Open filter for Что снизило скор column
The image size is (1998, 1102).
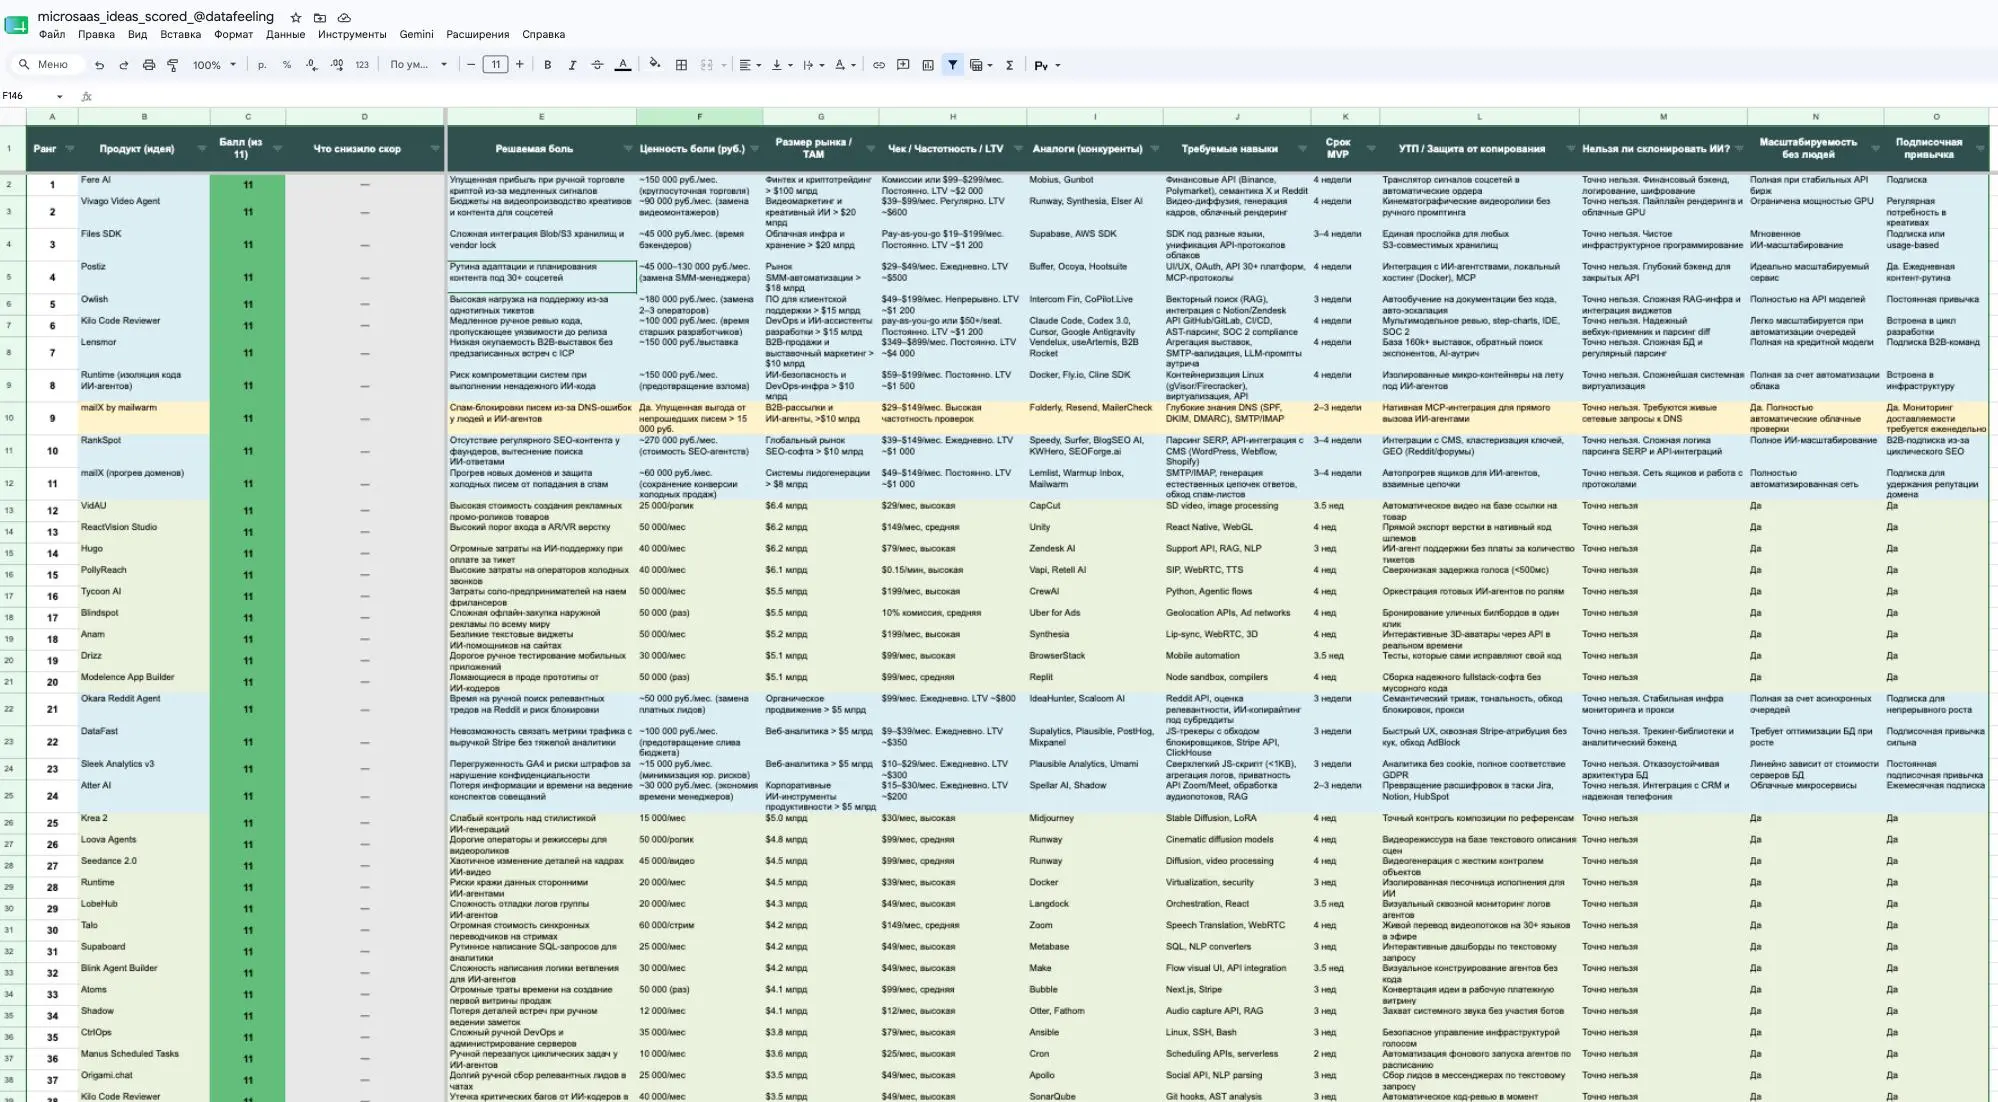pos(435,149)
